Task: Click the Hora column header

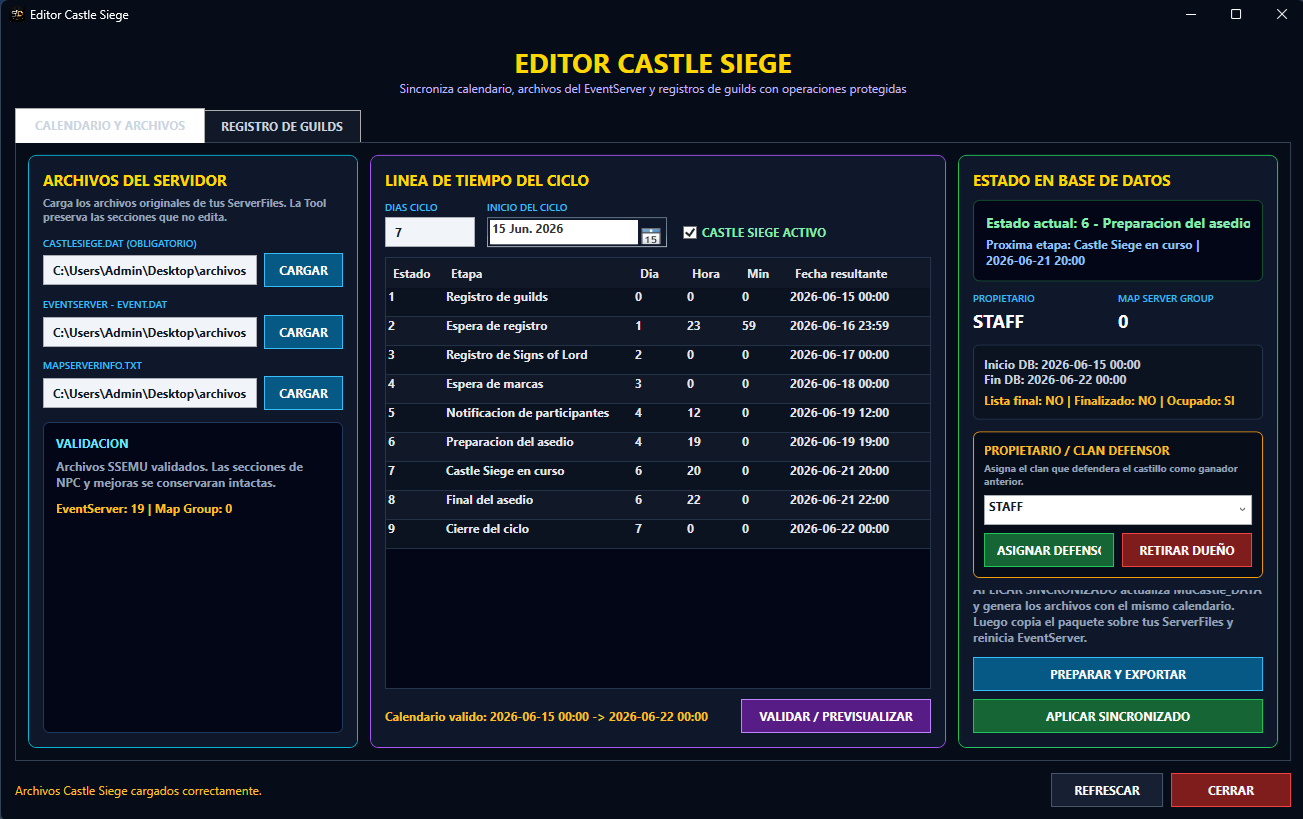Action: tap(706, 273)
